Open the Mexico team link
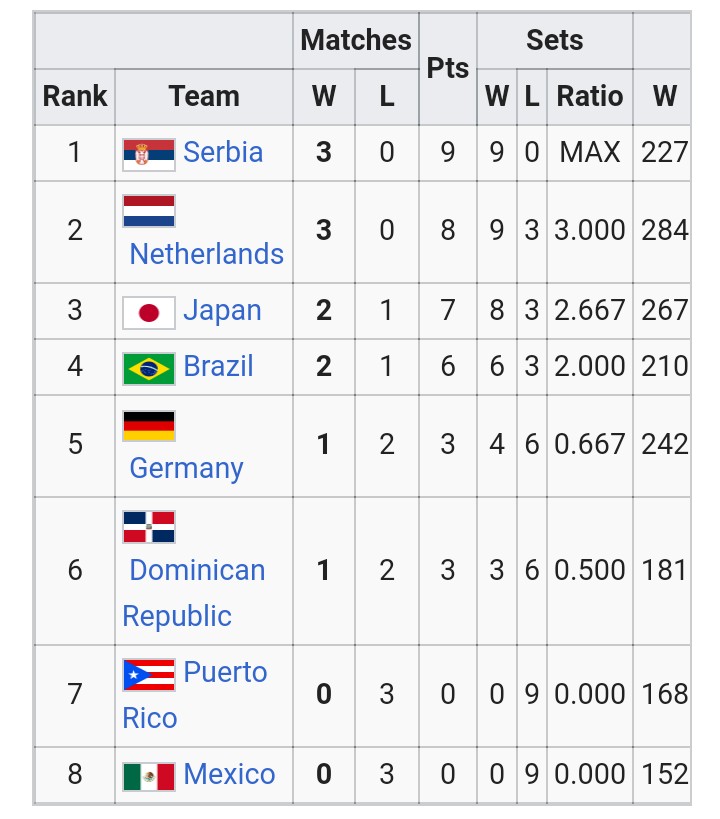 (229, 775)
